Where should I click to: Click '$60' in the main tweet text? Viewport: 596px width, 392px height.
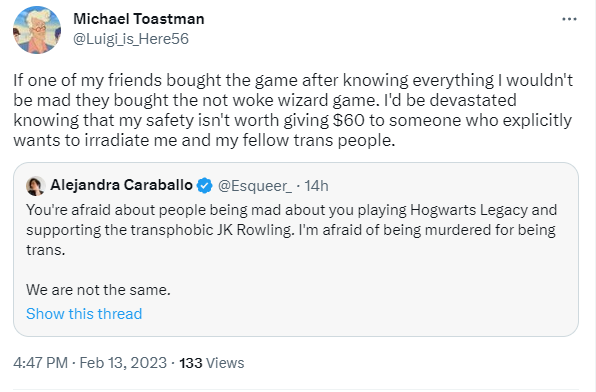pyautogui.click(x=349, y=120)
